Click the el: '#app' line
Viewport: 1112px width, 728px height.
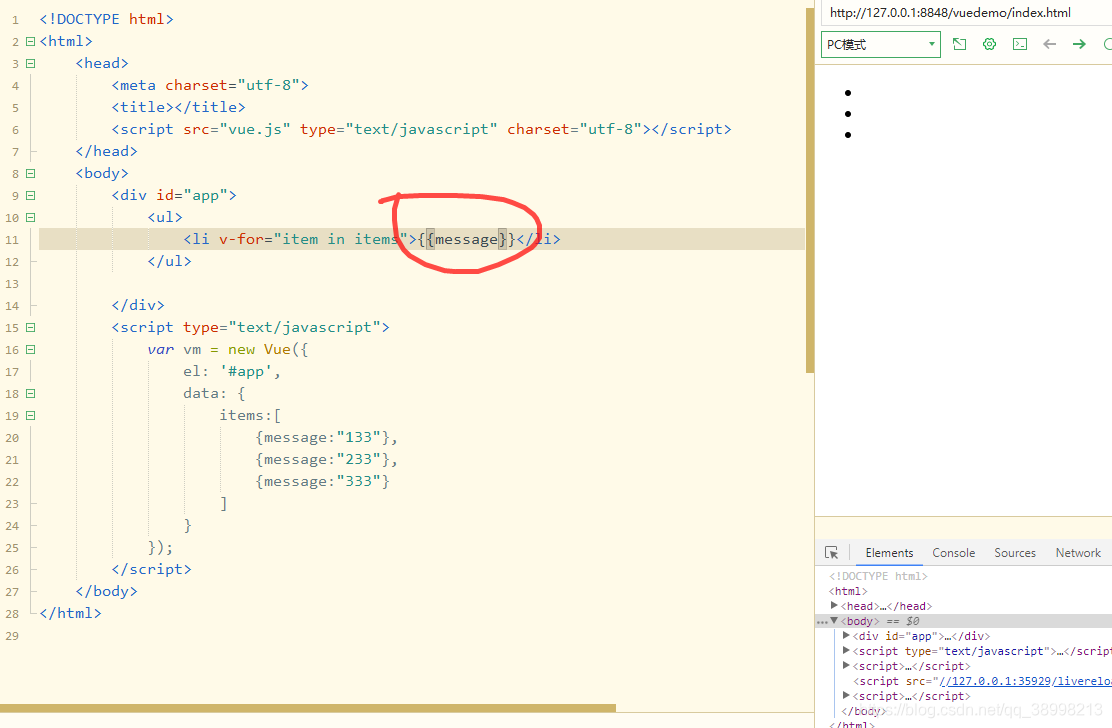tap(232, 371)
